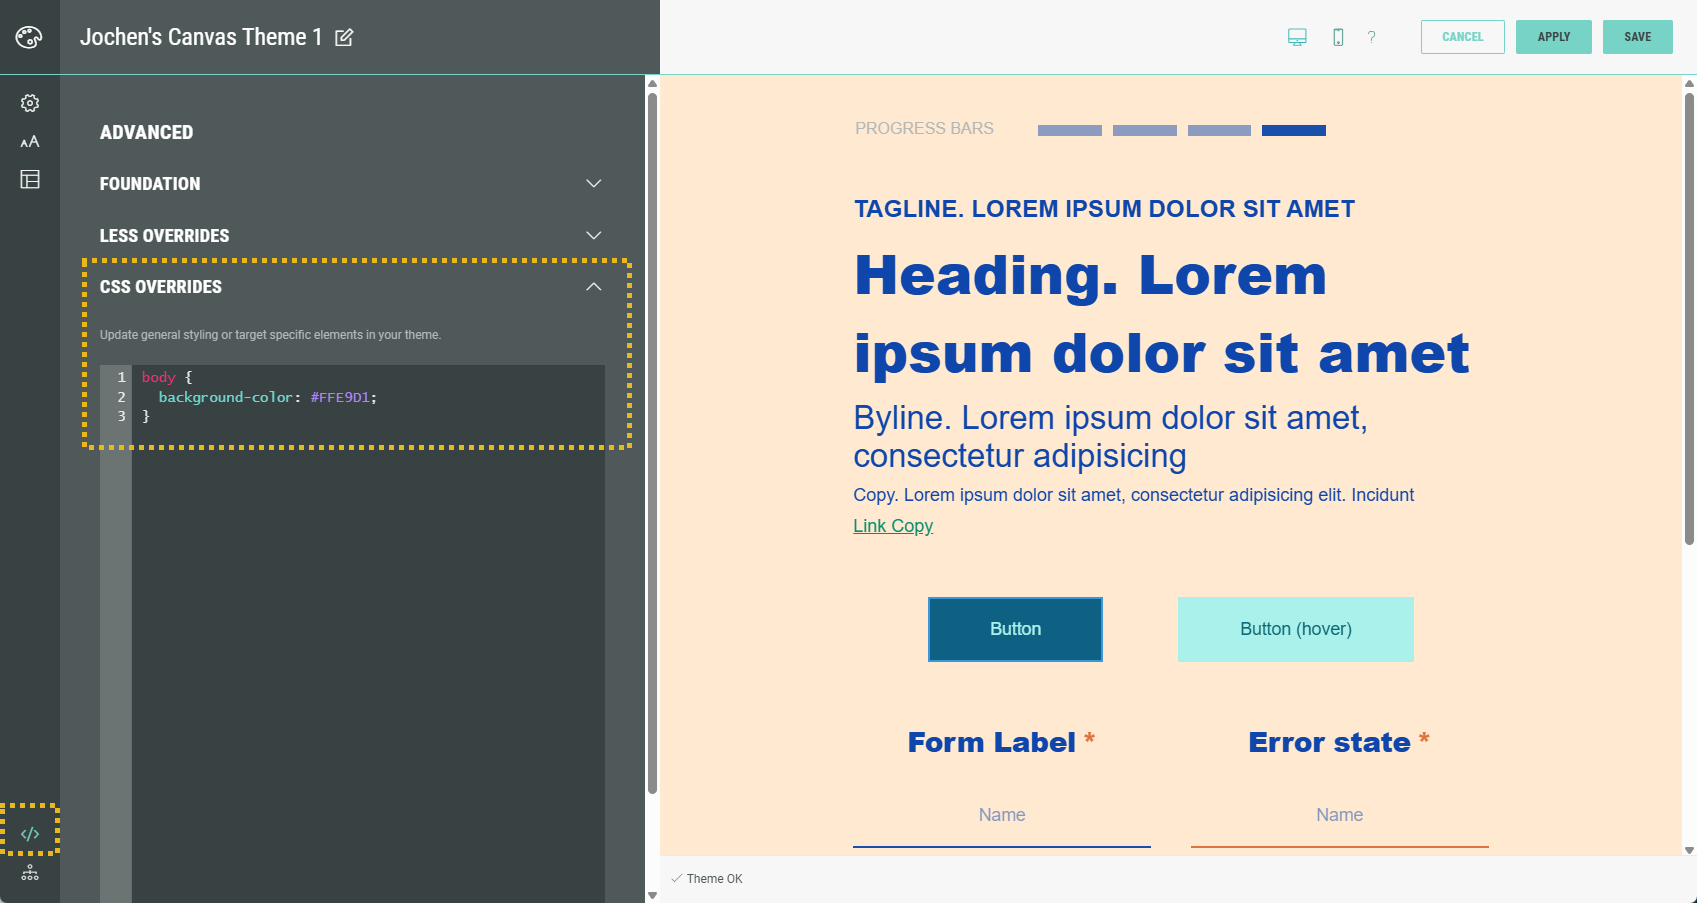Click the Link Copy hyperlink
This screenshot has width=1697, height=903.
[892, 526]
